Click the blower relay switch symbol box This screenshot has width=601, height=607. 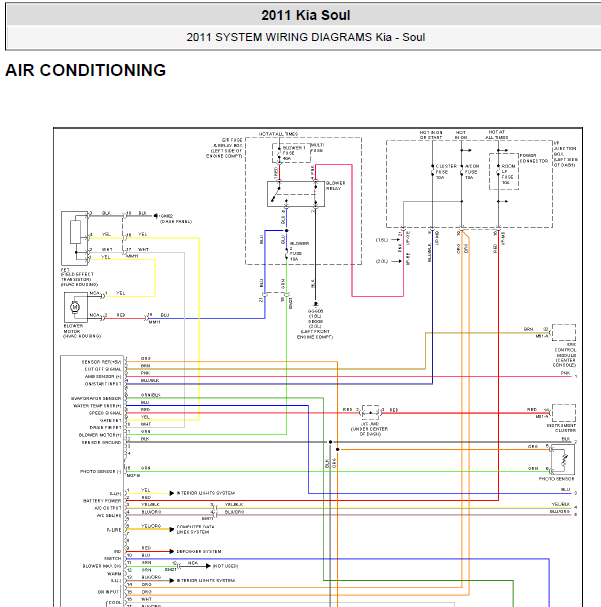coord(296,194)
